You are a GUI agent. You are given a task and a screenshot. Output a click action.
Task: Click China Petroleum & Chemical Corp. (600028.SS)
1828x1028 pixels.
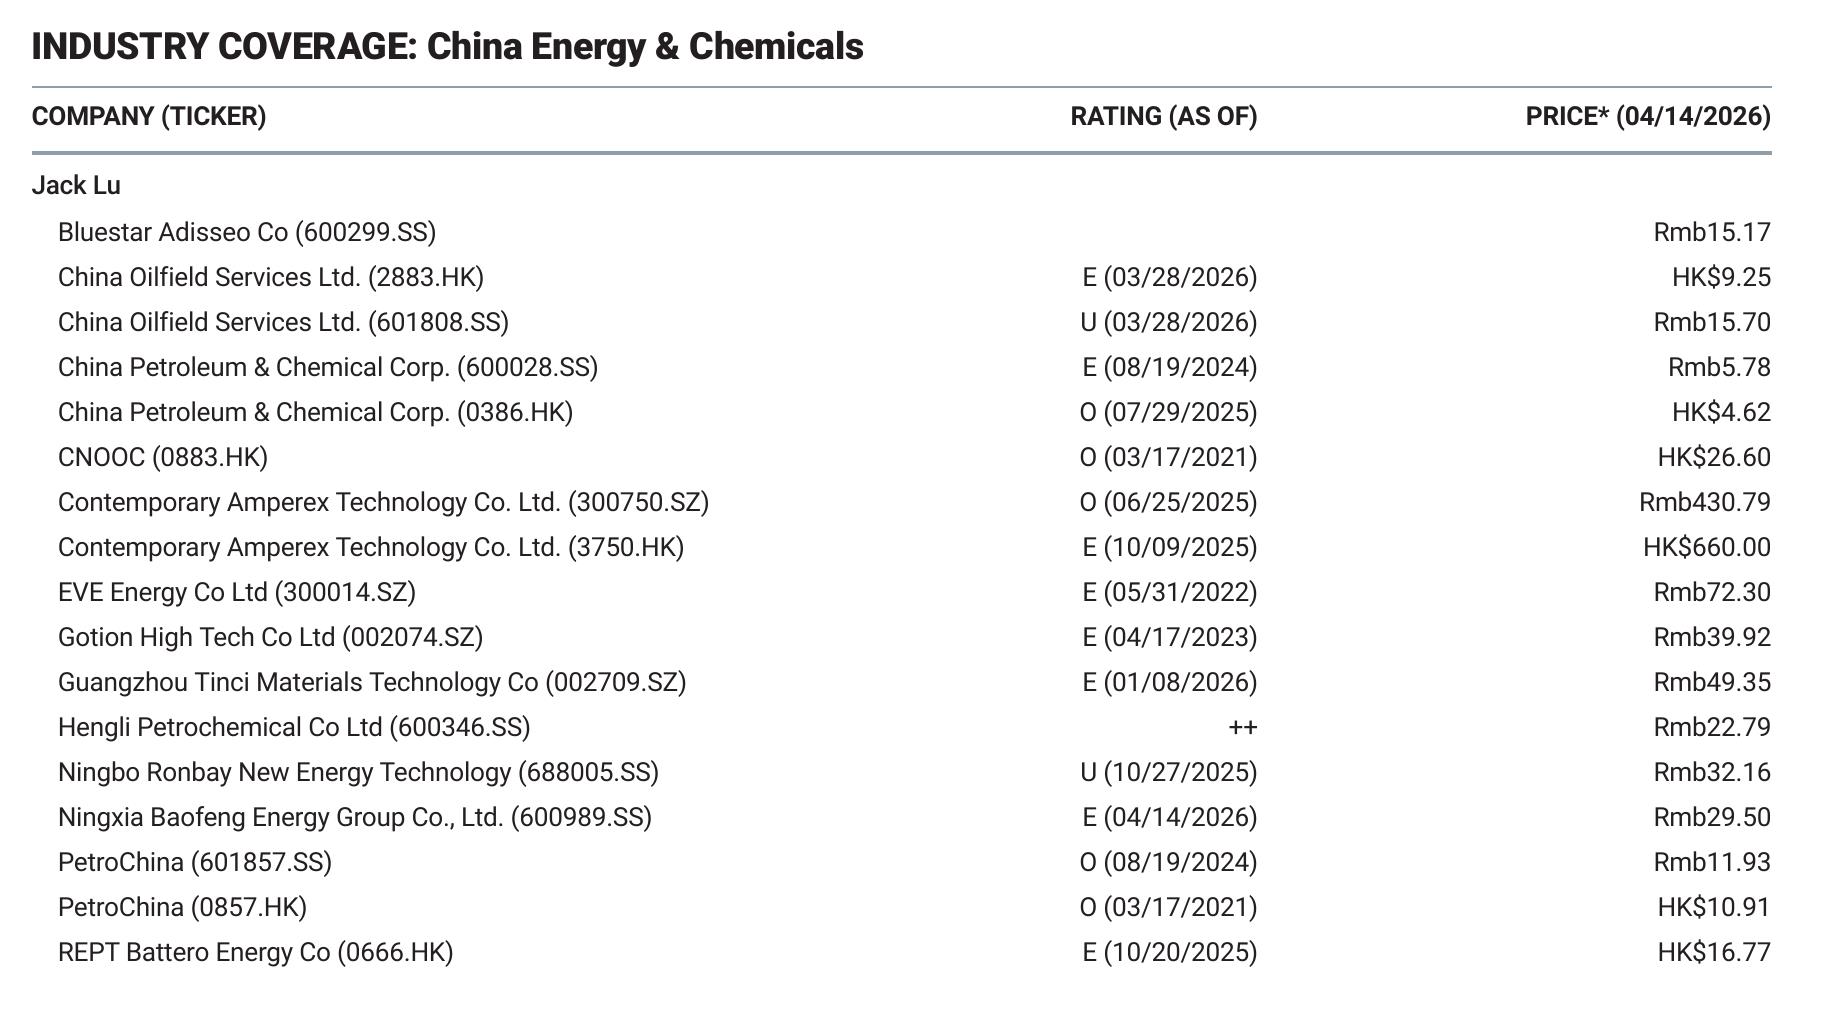click(x=328, y=367)
